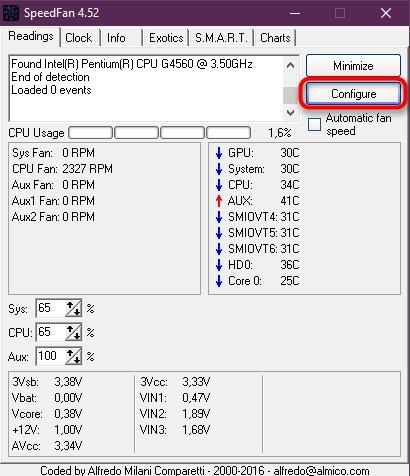Click the red up arrow beside AUX temperature
410x476 pixels.
tap(219, 201)
